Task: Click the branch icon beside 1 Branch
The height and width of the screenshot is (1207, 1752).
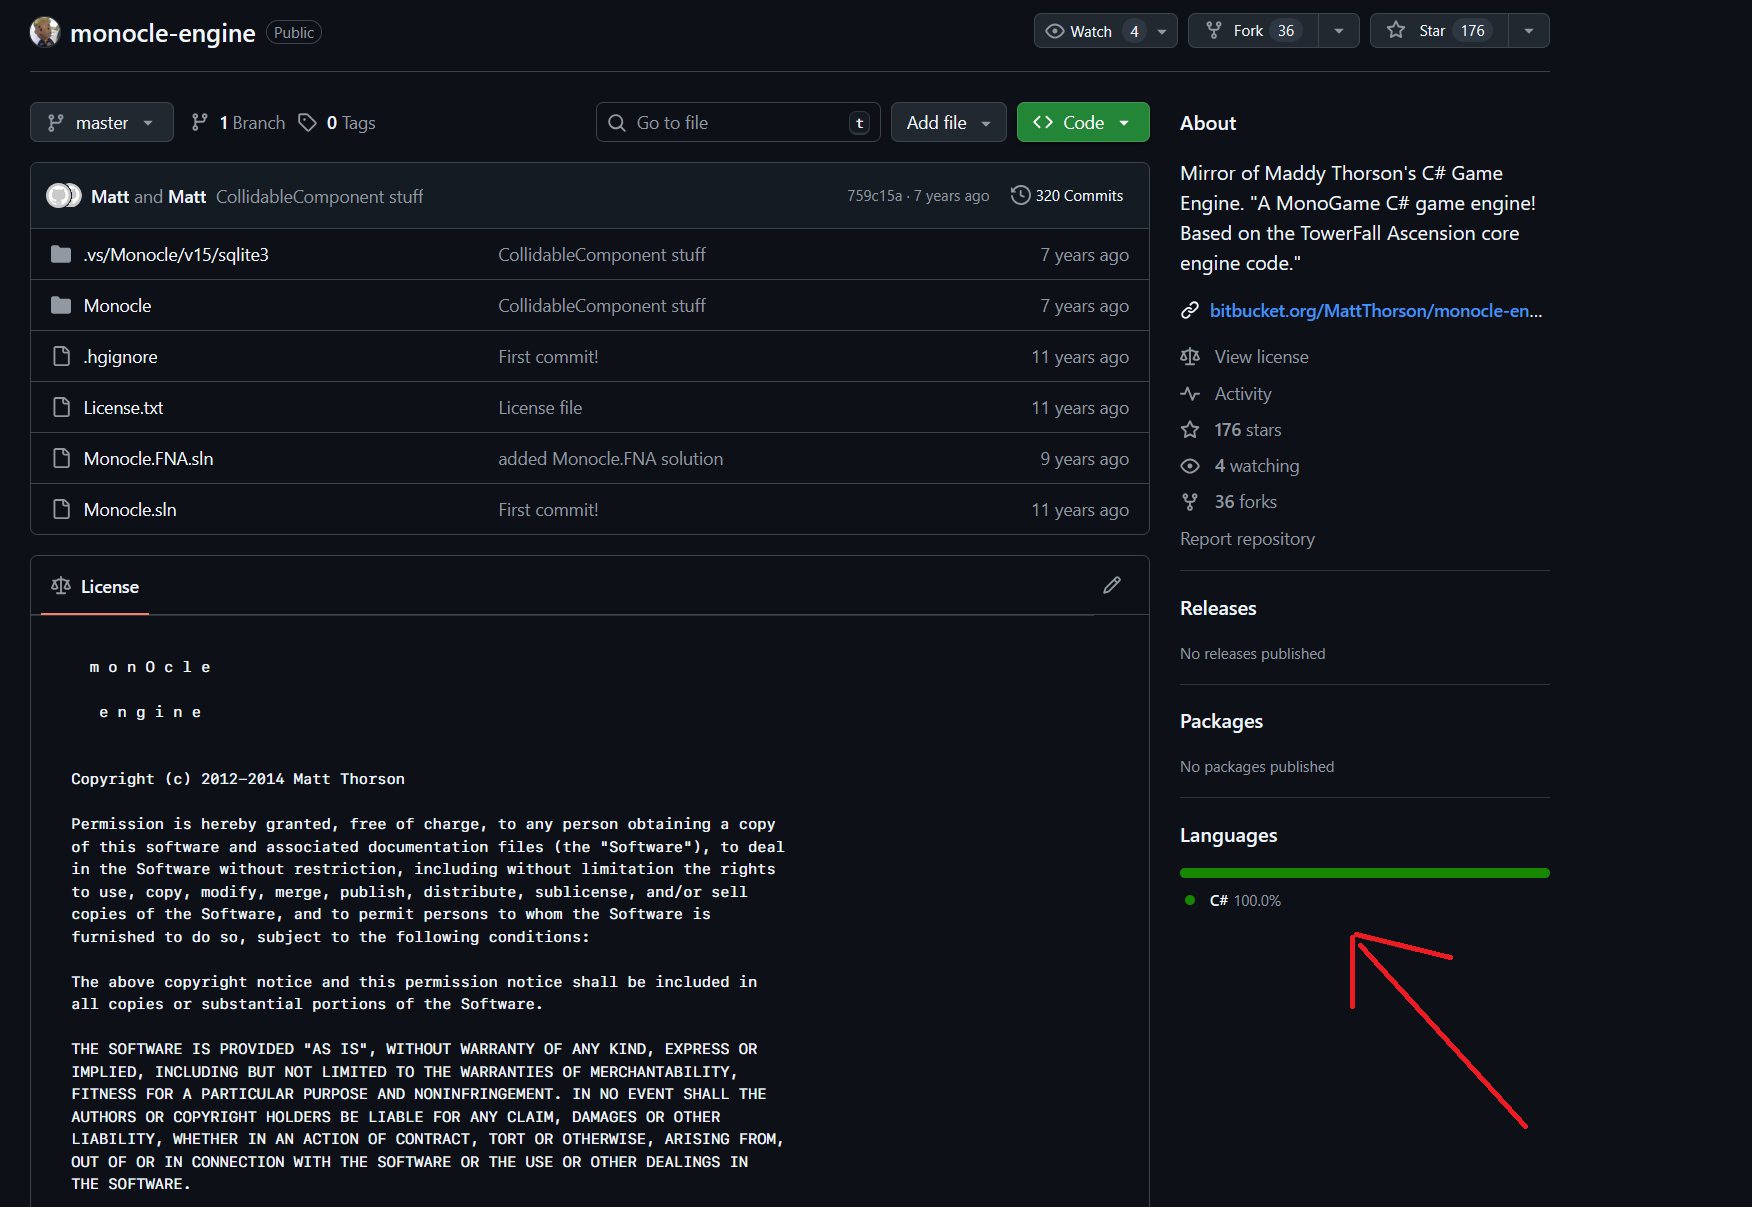Action: coord(200,122)
